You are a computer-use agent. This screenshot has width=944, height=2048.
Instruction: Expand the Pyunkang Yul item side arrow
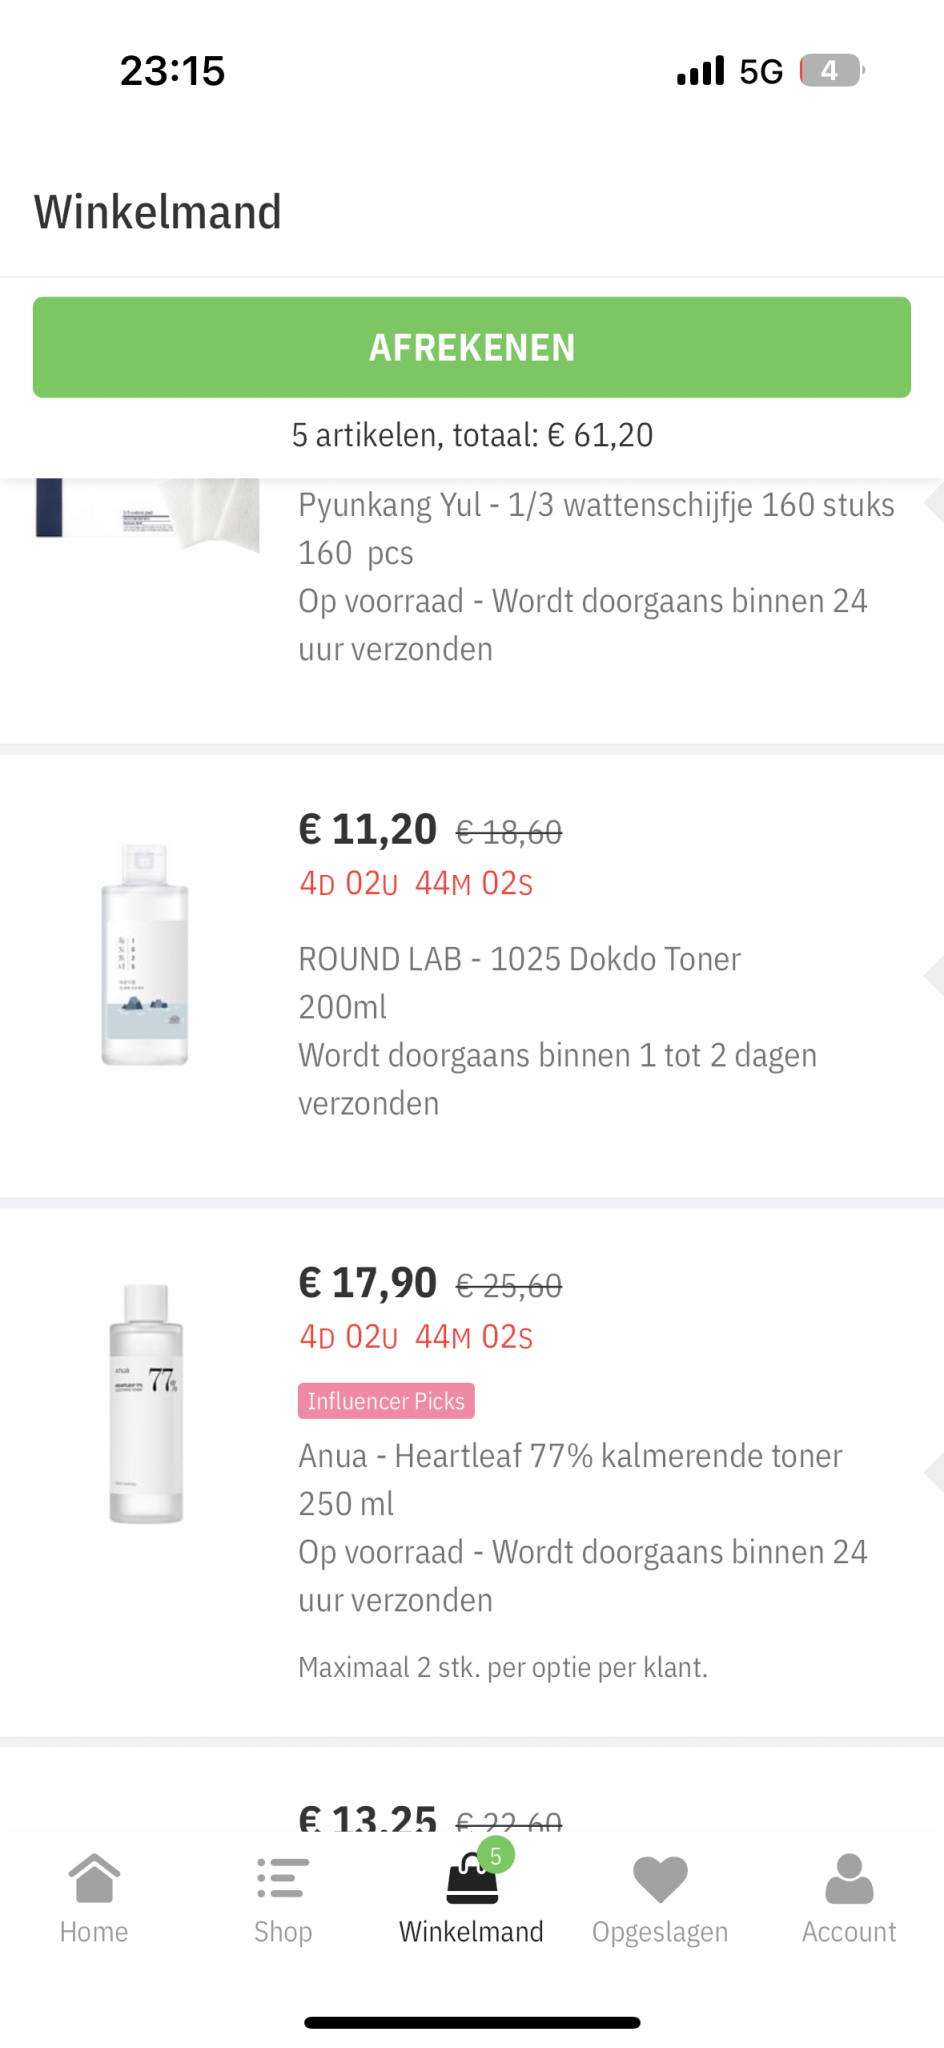coord(934,502)
